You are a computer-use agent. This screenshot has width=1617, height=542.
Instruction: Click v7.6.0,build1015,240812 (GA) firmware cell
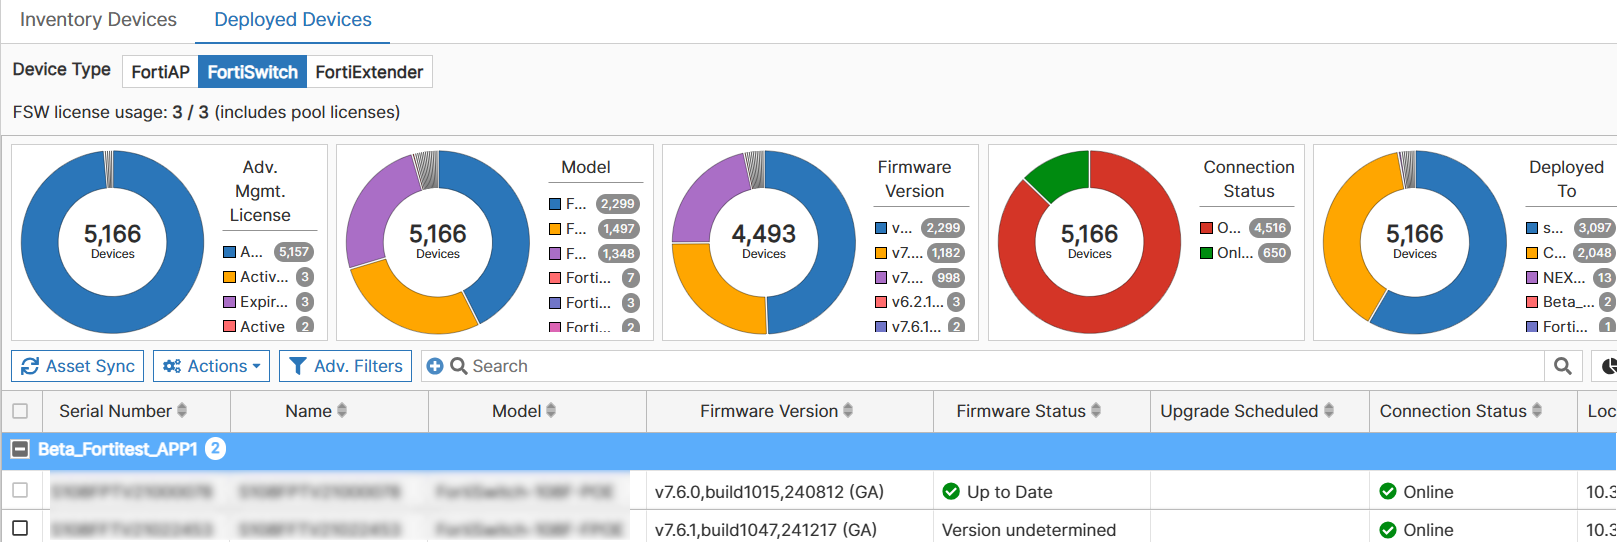(770, 492)
